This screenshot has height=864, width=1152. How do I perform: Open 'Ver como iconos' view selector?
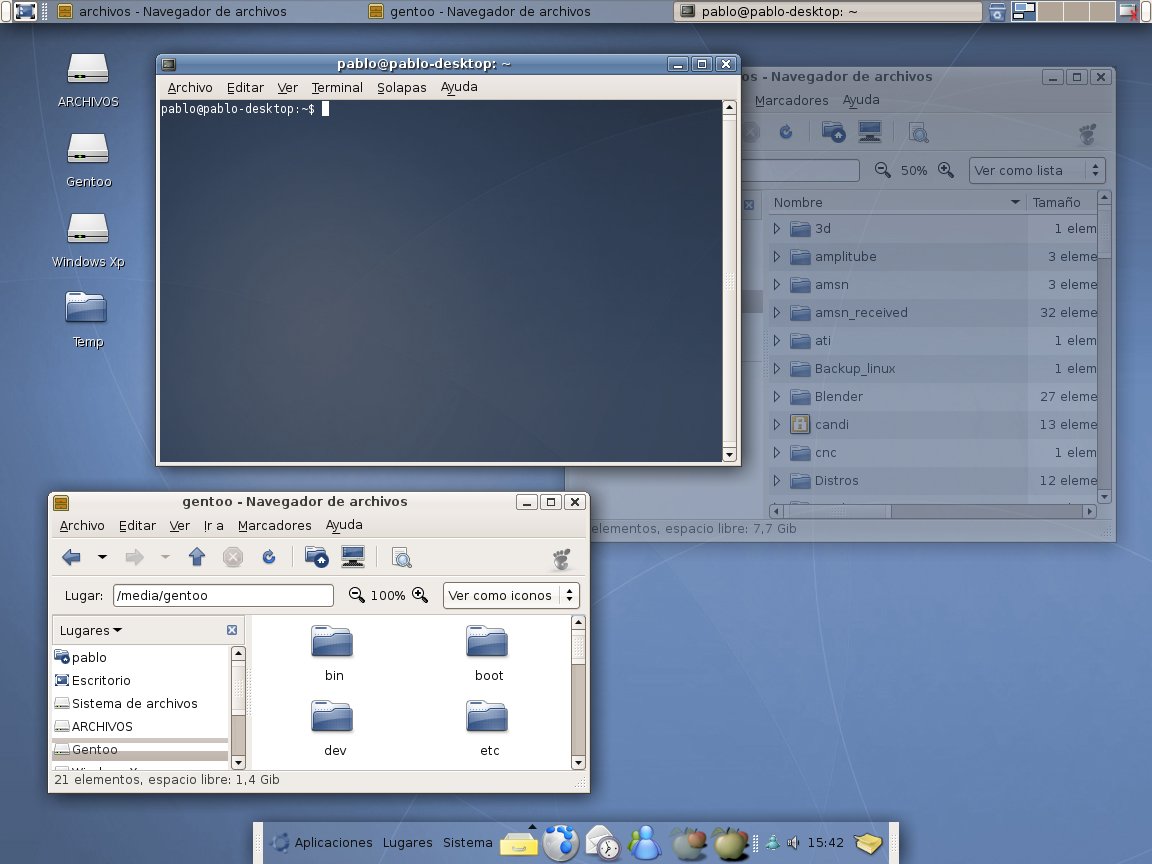tap(511, 595)
